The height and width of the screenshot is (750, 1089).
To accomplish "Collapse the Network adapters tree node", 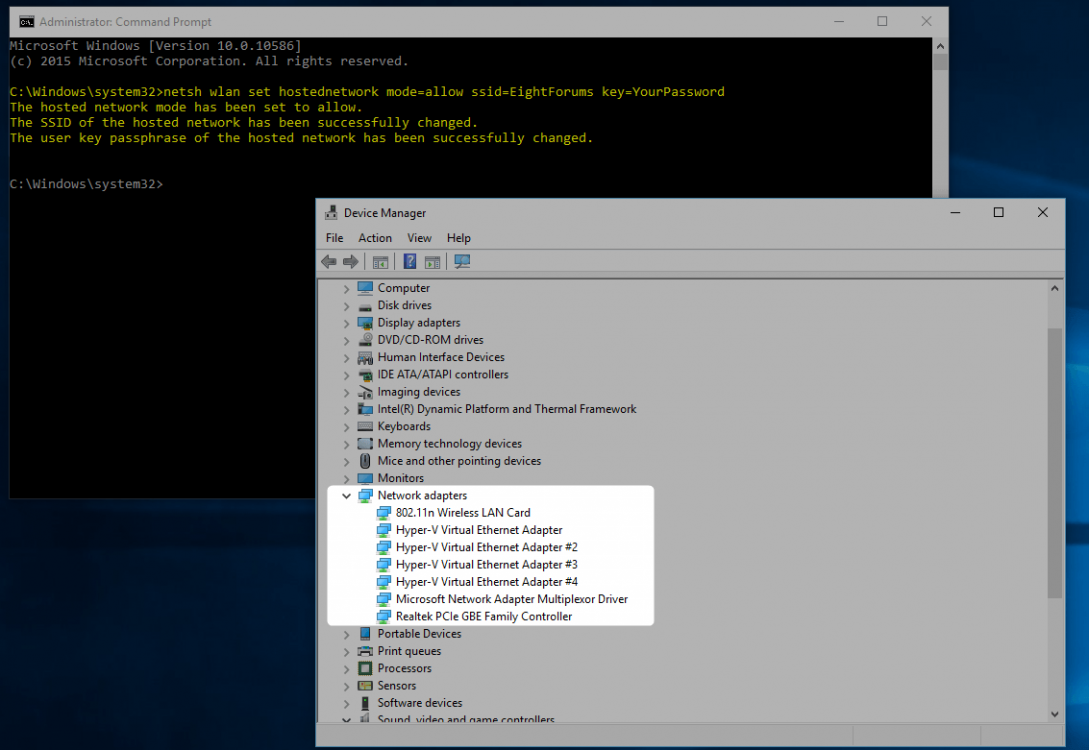I will click(346, 495).
